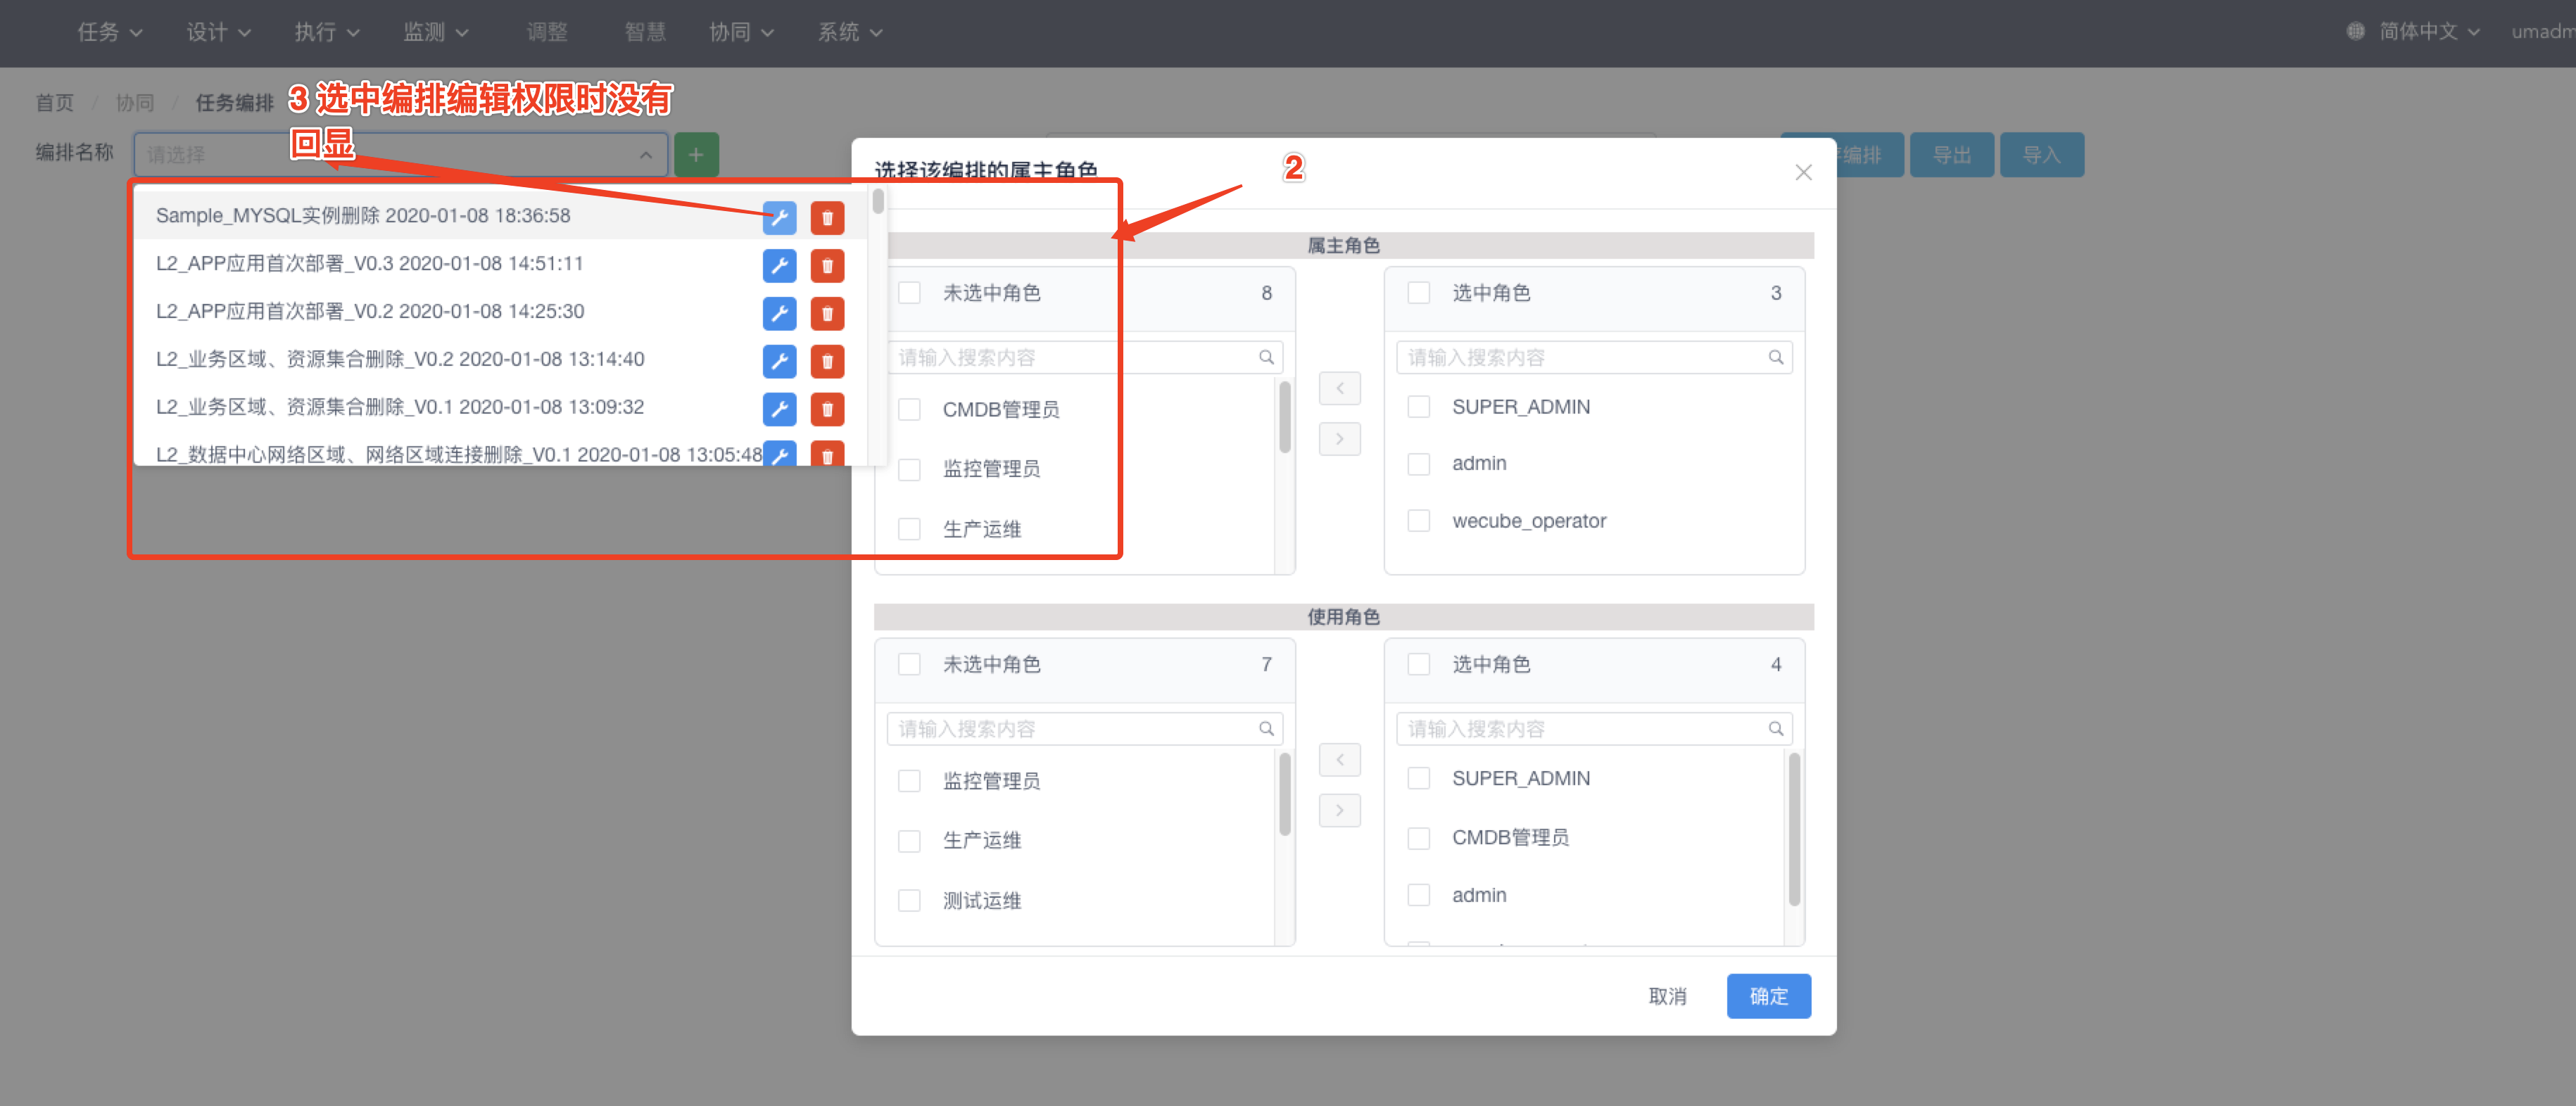This screenshot has width=2576, height=1106.
Task: Click the 导出 button
Action: coord(1951,155)
